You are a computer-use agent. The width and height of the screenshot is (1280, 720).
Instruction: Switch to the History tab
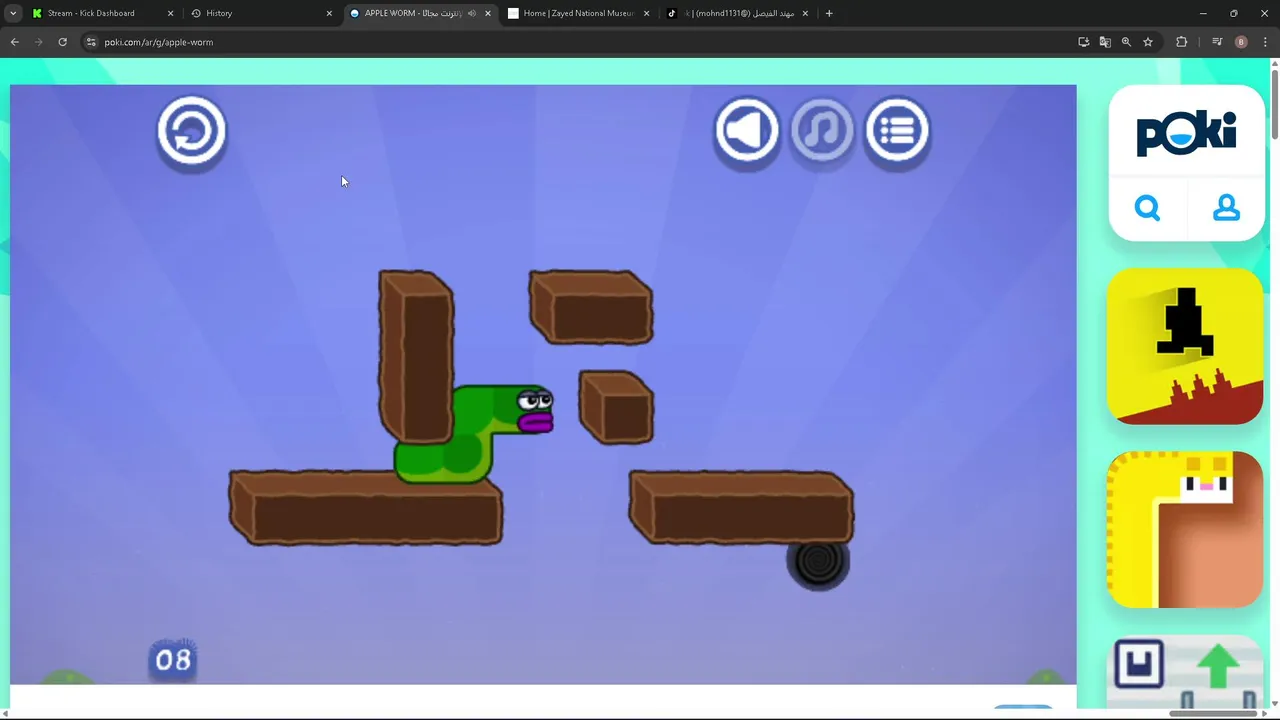click(262, 13)
